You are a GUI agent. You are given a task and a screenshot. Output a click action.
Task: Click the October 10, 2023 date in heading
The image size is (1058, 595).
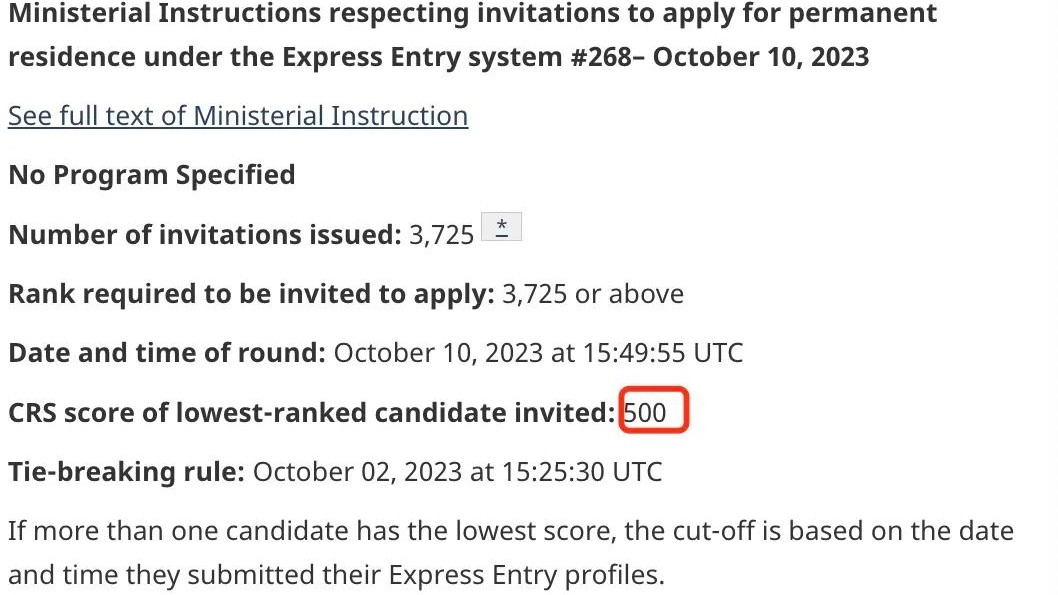point(761,56)
